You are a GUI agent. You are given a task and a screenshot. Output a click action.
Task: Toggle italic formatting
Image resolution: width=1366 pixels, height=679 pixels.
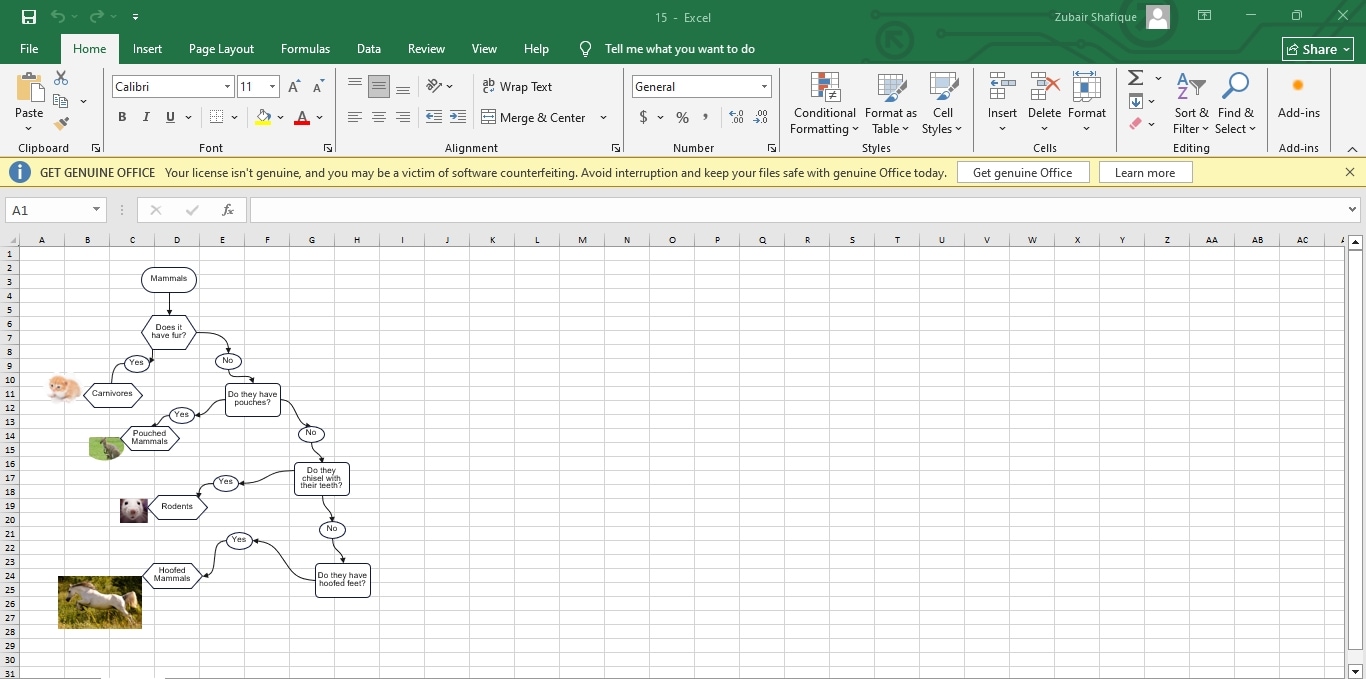pos(145,117)
